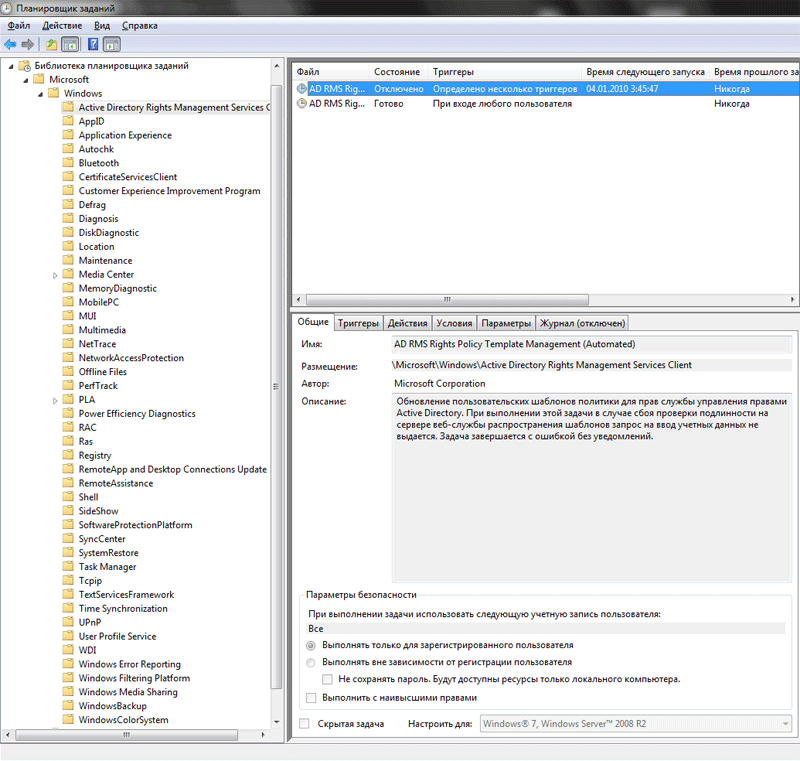Sort by 'Состояние' column header
The image size is (800, 761).
[x=397, y=73]
